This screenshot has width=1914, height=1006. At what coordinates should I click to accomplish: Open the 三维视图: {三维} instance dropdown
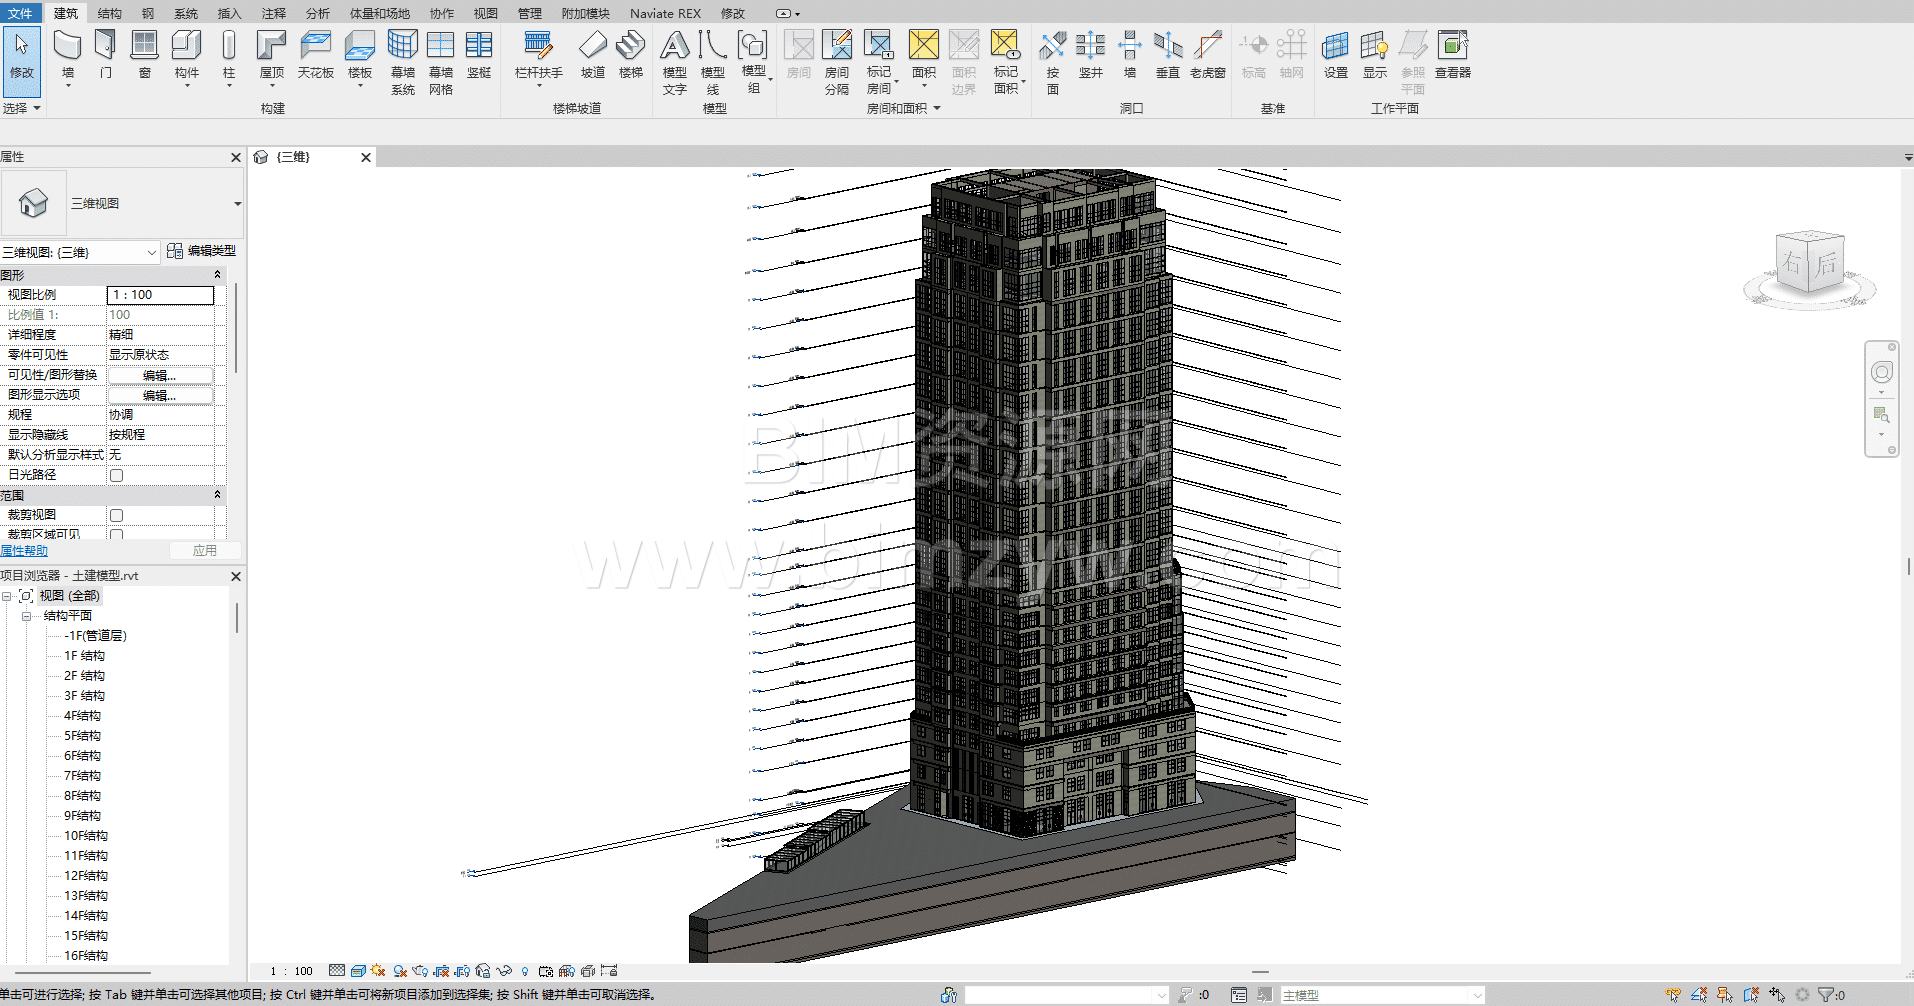(80, 253)
